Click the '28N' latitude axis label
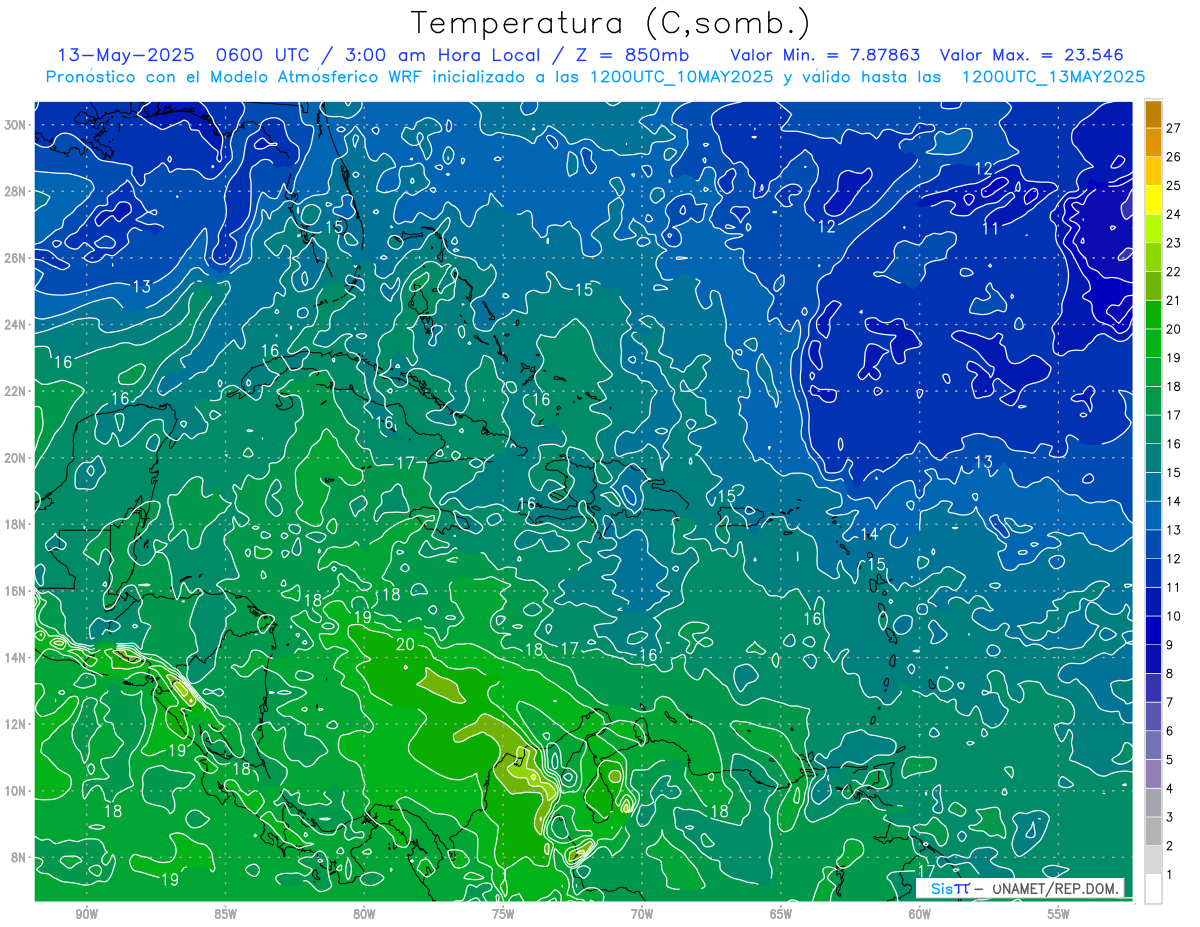This screenshot has height=927, width=1200. point(16,191)
